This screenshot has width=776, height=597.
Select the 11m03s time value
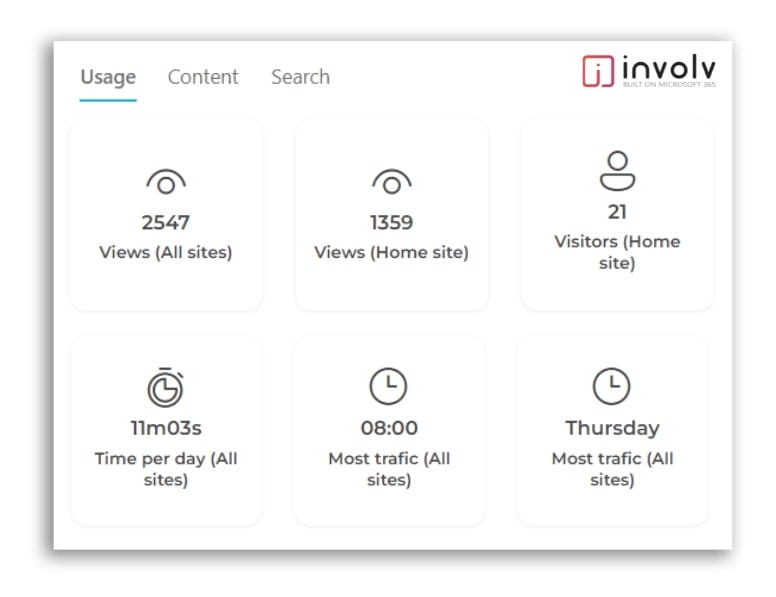[x=166, y=428]
